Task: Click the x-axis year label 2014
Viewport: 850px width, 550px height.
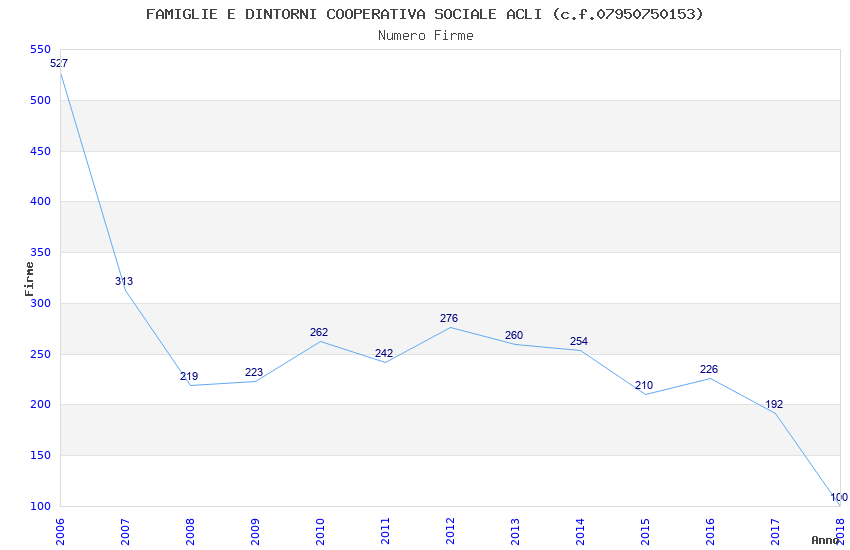Action: pyautogui.click(x=581, y=532)
